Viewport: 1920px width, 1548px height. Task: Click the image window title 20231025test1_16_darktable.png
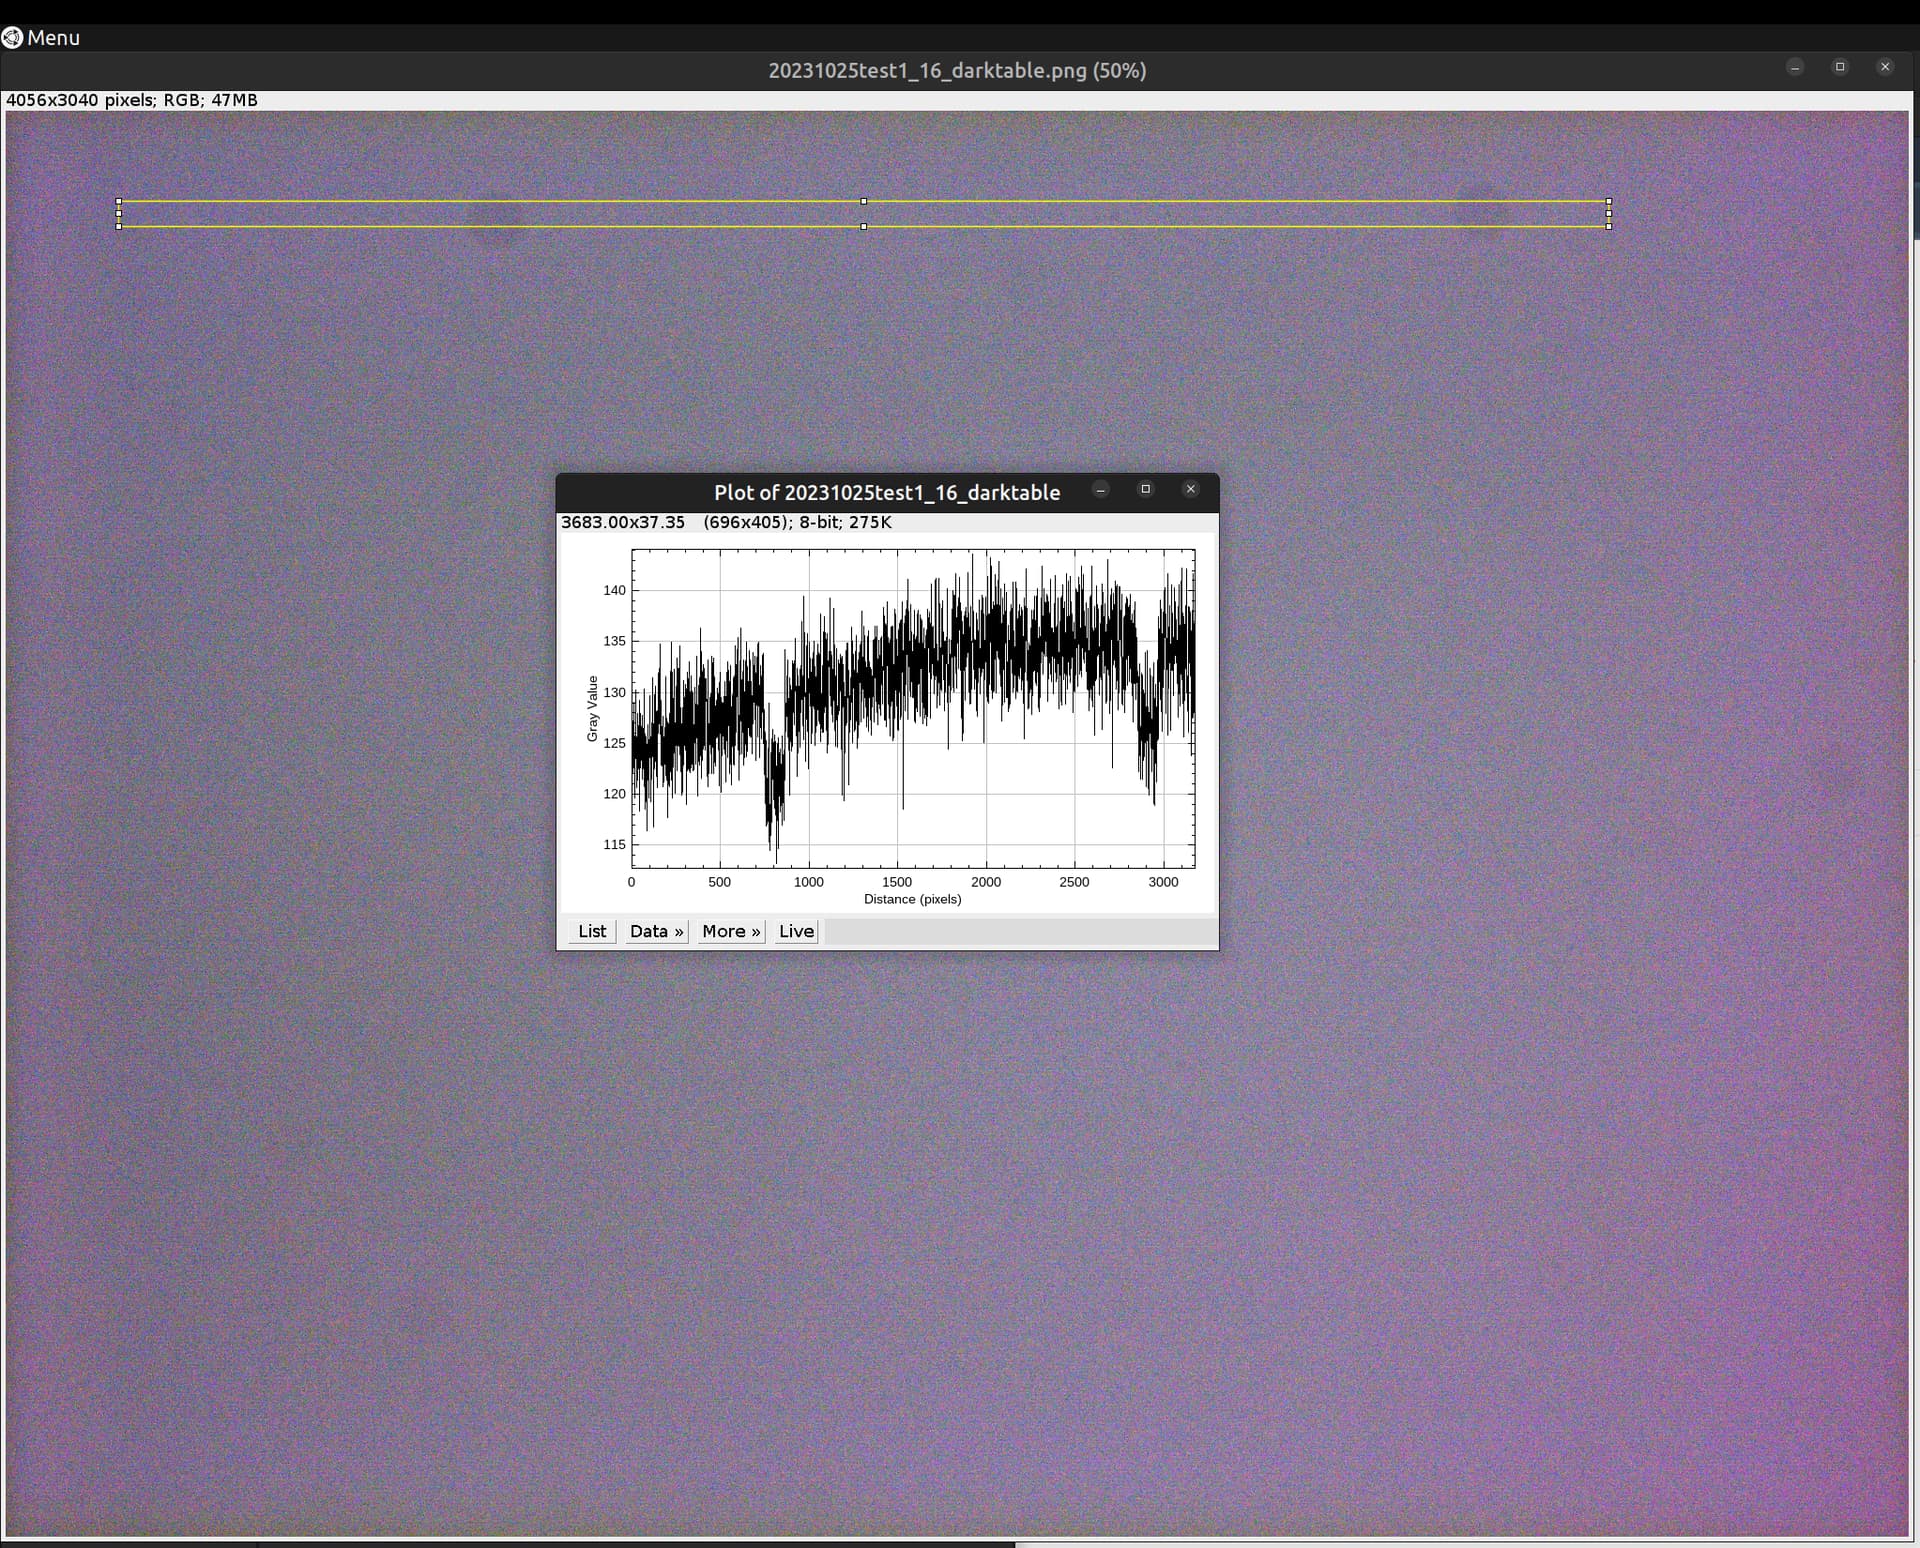957,70
